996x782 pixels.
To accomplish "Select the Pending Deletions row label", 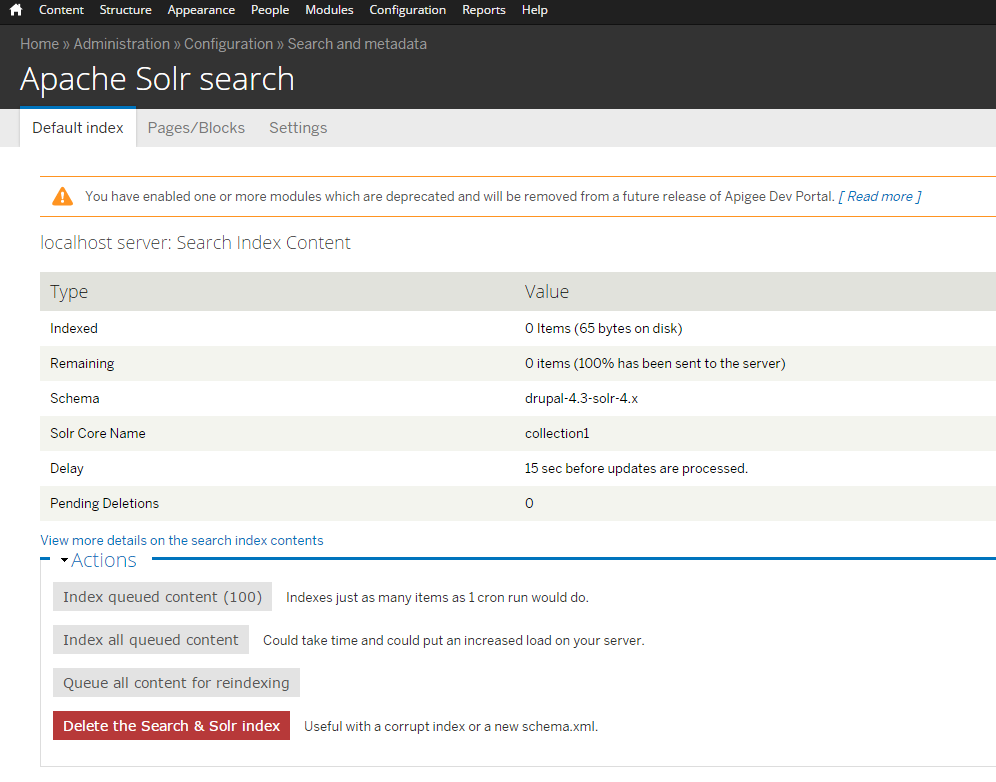I will (105, 503).
